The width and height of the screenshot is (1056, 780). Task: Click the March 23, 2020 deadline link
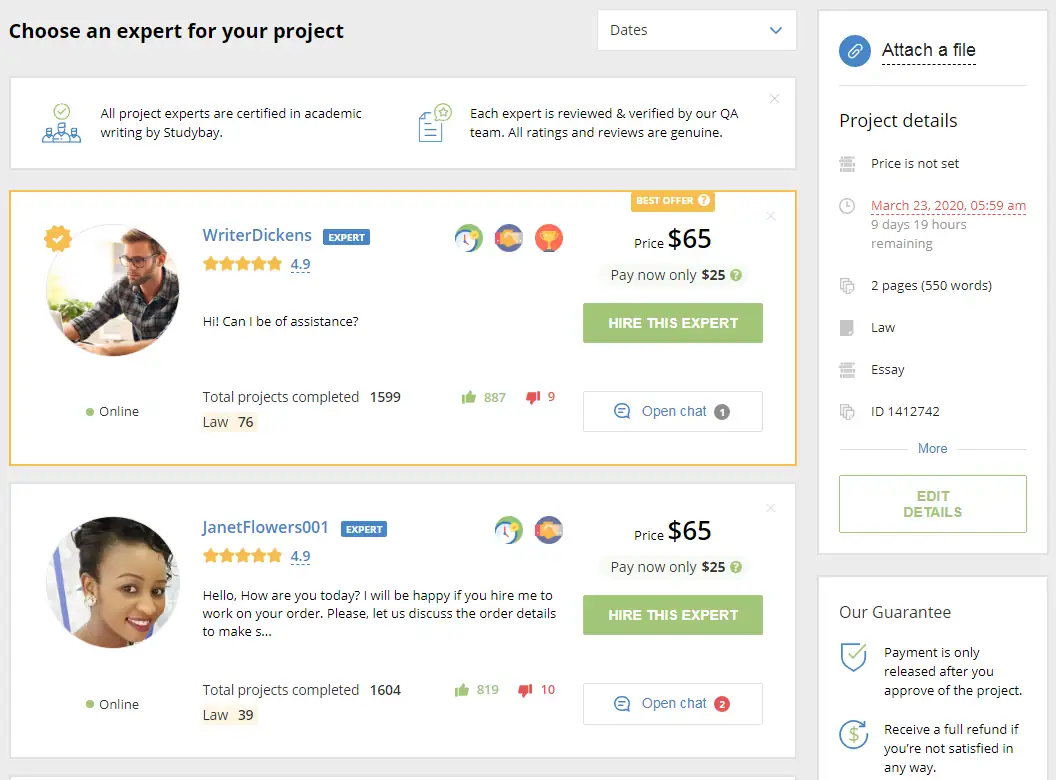[x=949, y=205]
